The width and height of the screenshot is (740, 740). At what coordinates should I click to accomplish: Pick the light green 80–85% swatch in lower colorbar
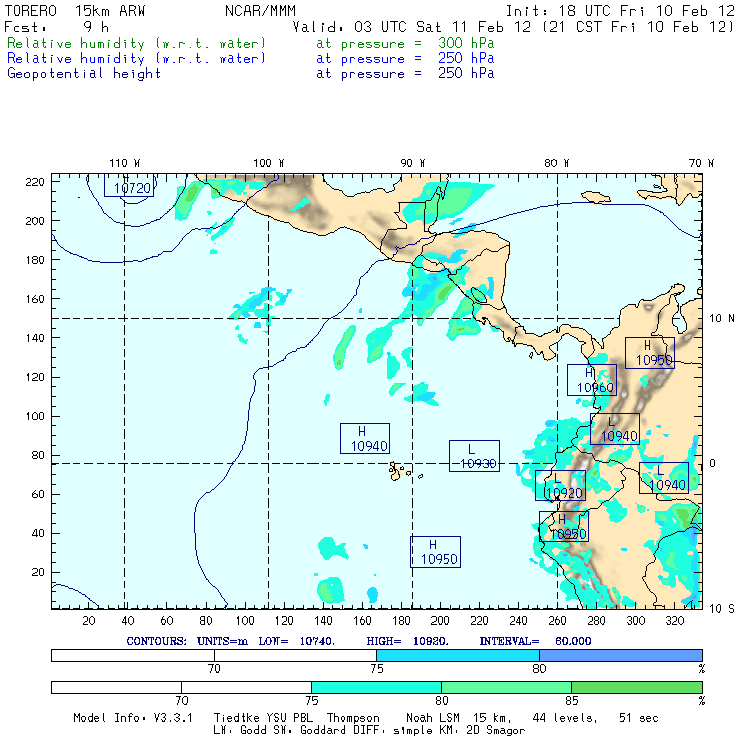(506, 688)
